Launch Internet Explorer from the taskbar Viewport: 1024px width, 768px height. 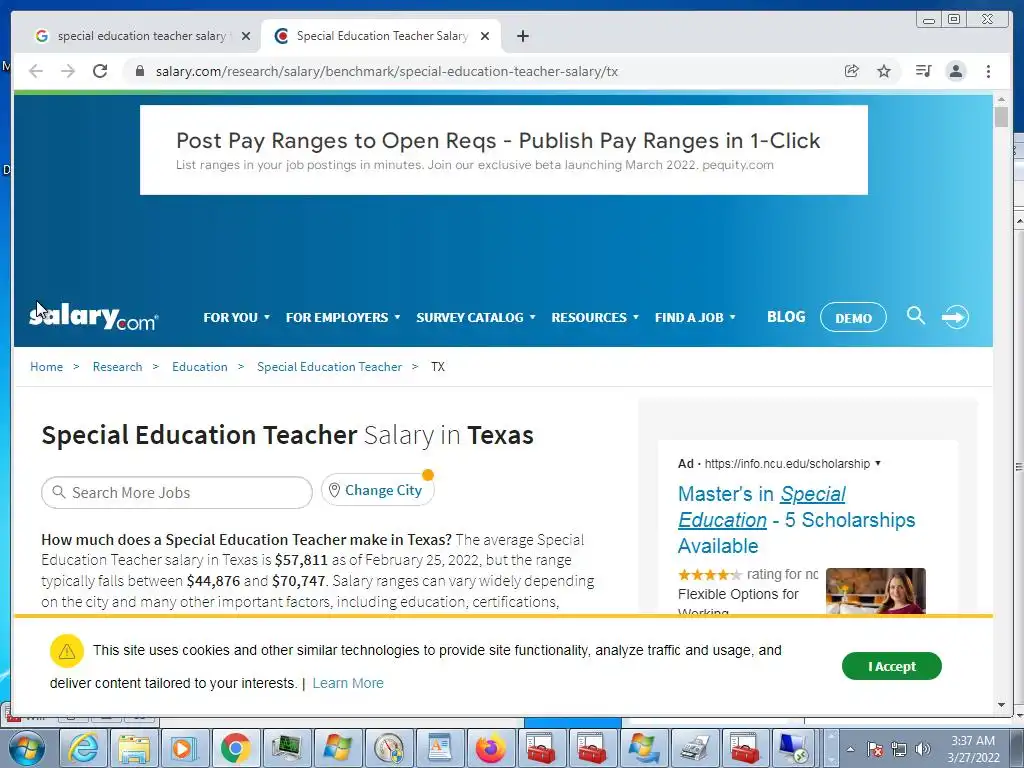pos(84,748)
